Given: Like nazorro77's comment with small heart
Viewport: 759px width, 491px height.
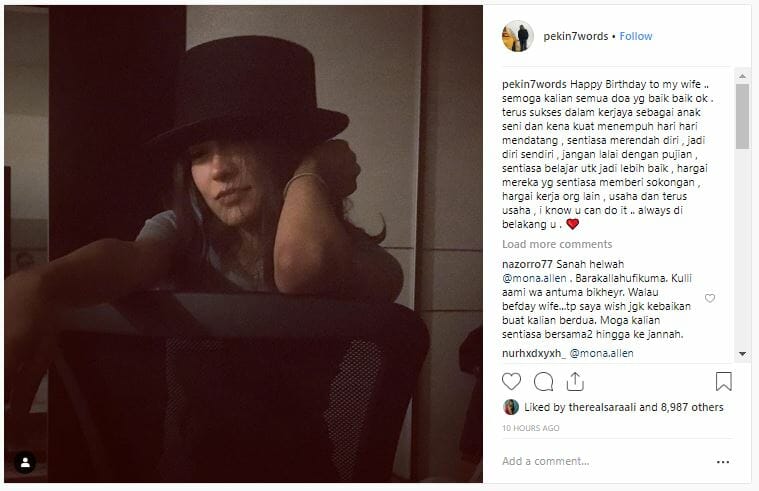Looking at the screenshot, I should click(710, 298).
